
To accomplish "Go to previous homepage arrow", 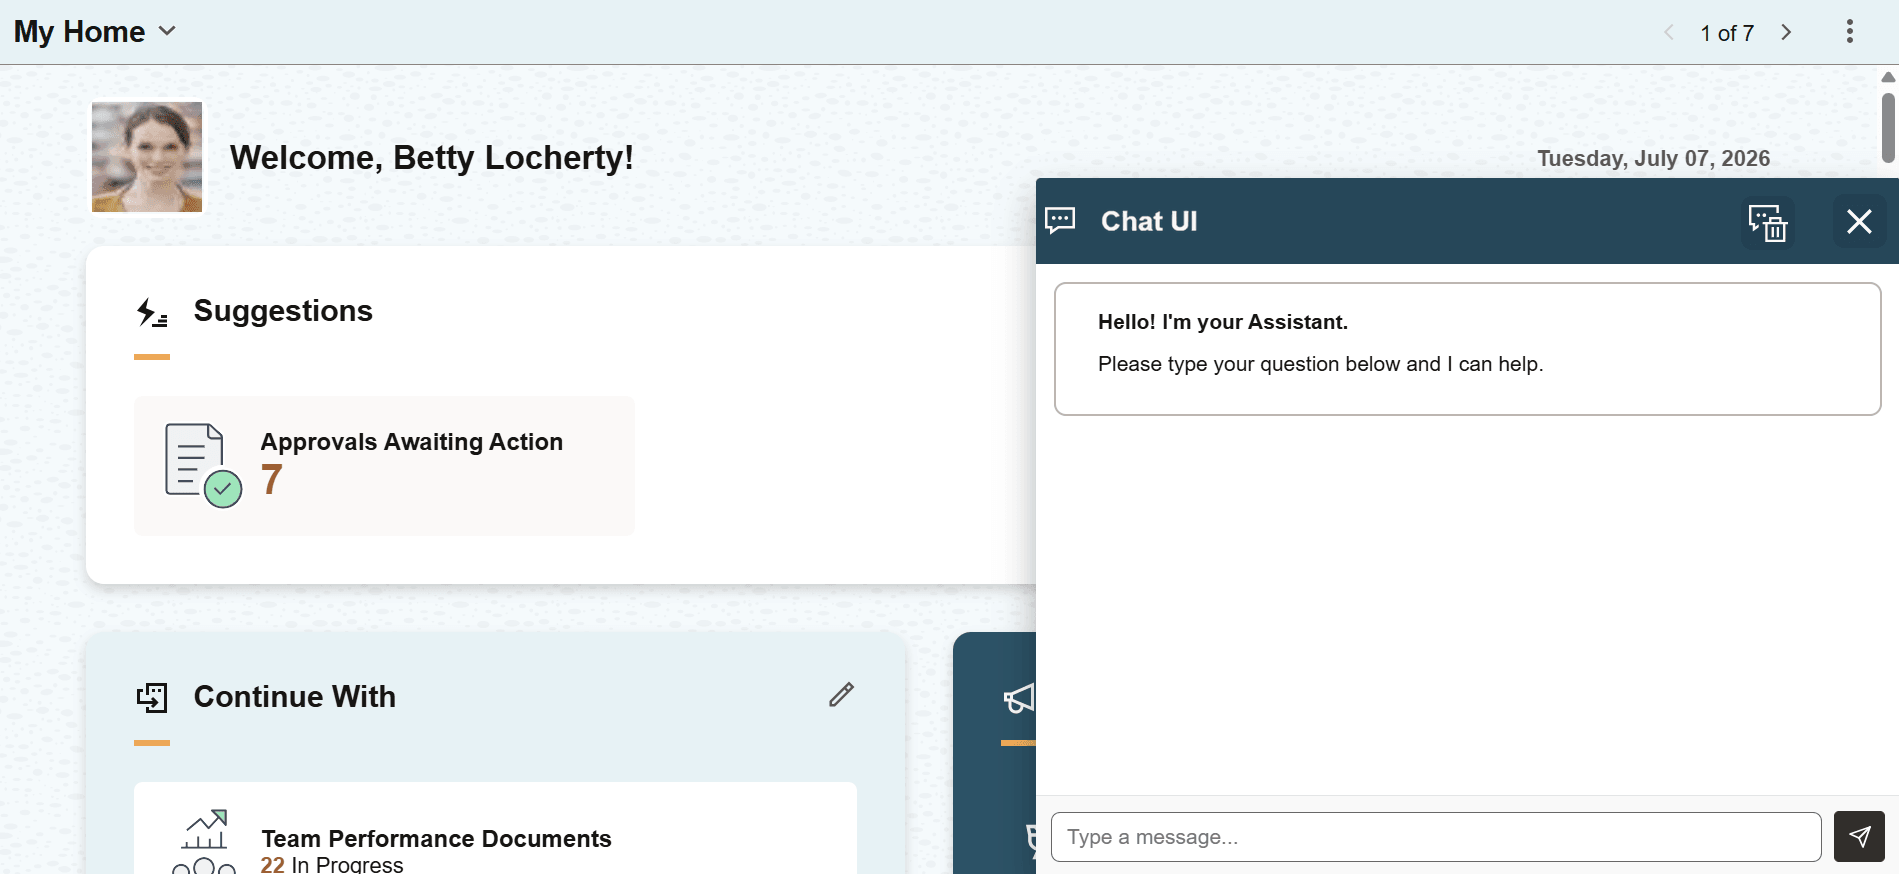I will (1668, 33).
